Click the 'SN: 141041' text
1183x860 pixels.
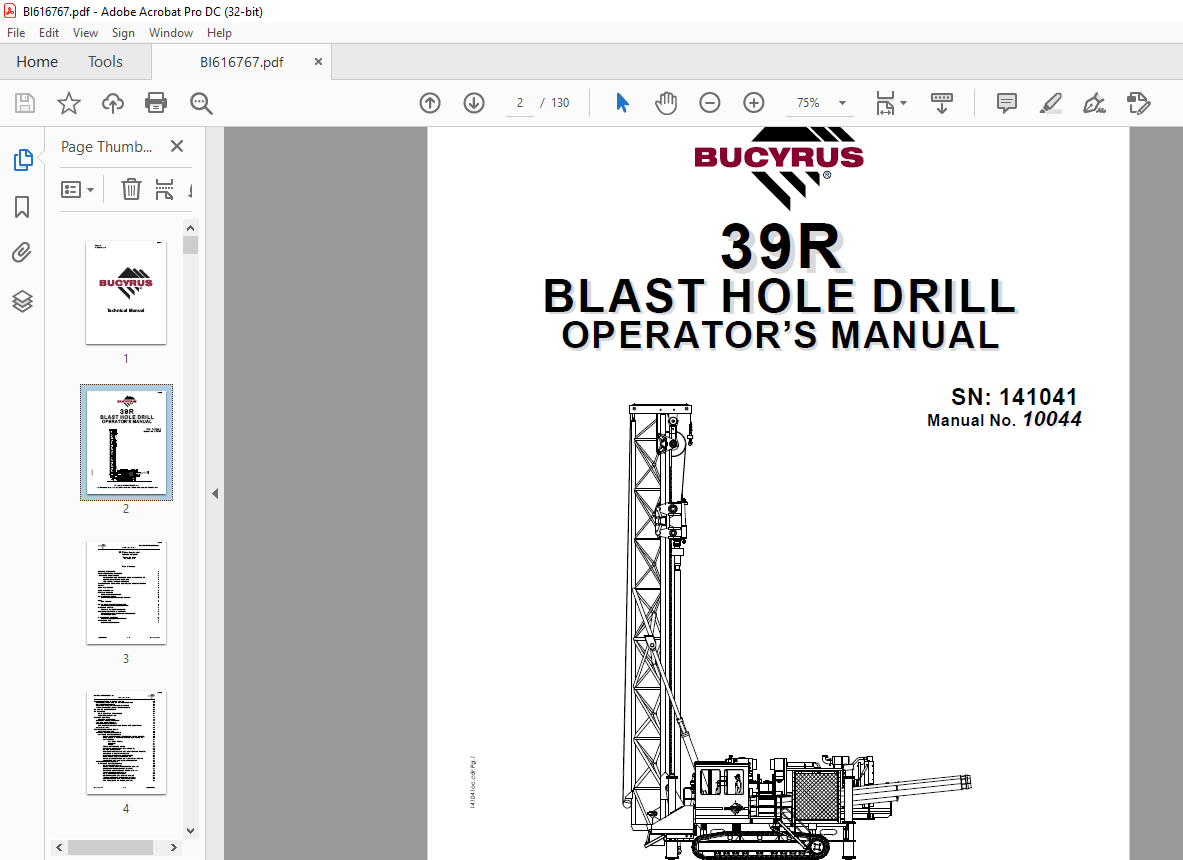[x=1014, y=397]
